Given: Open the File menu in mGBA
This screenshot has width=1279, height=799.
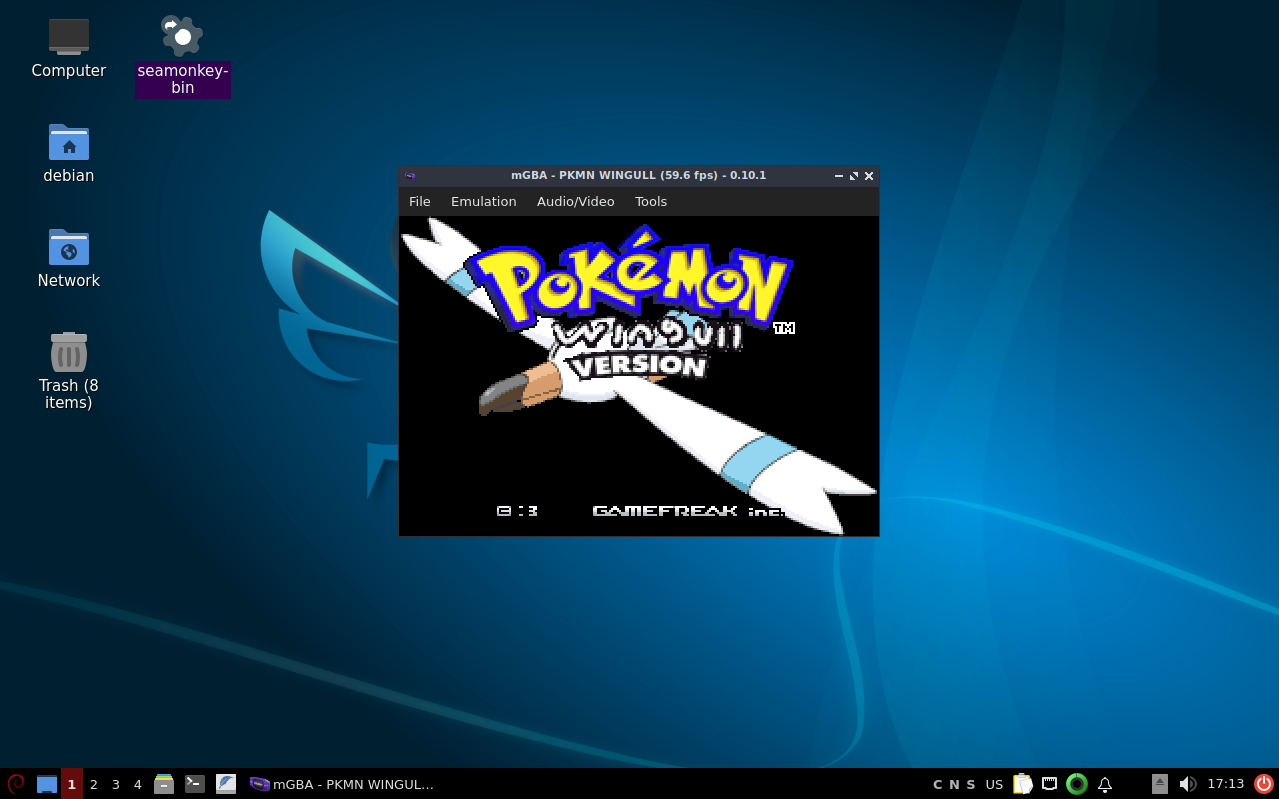Looking at the screenshot, I should [x=419, y=201].
